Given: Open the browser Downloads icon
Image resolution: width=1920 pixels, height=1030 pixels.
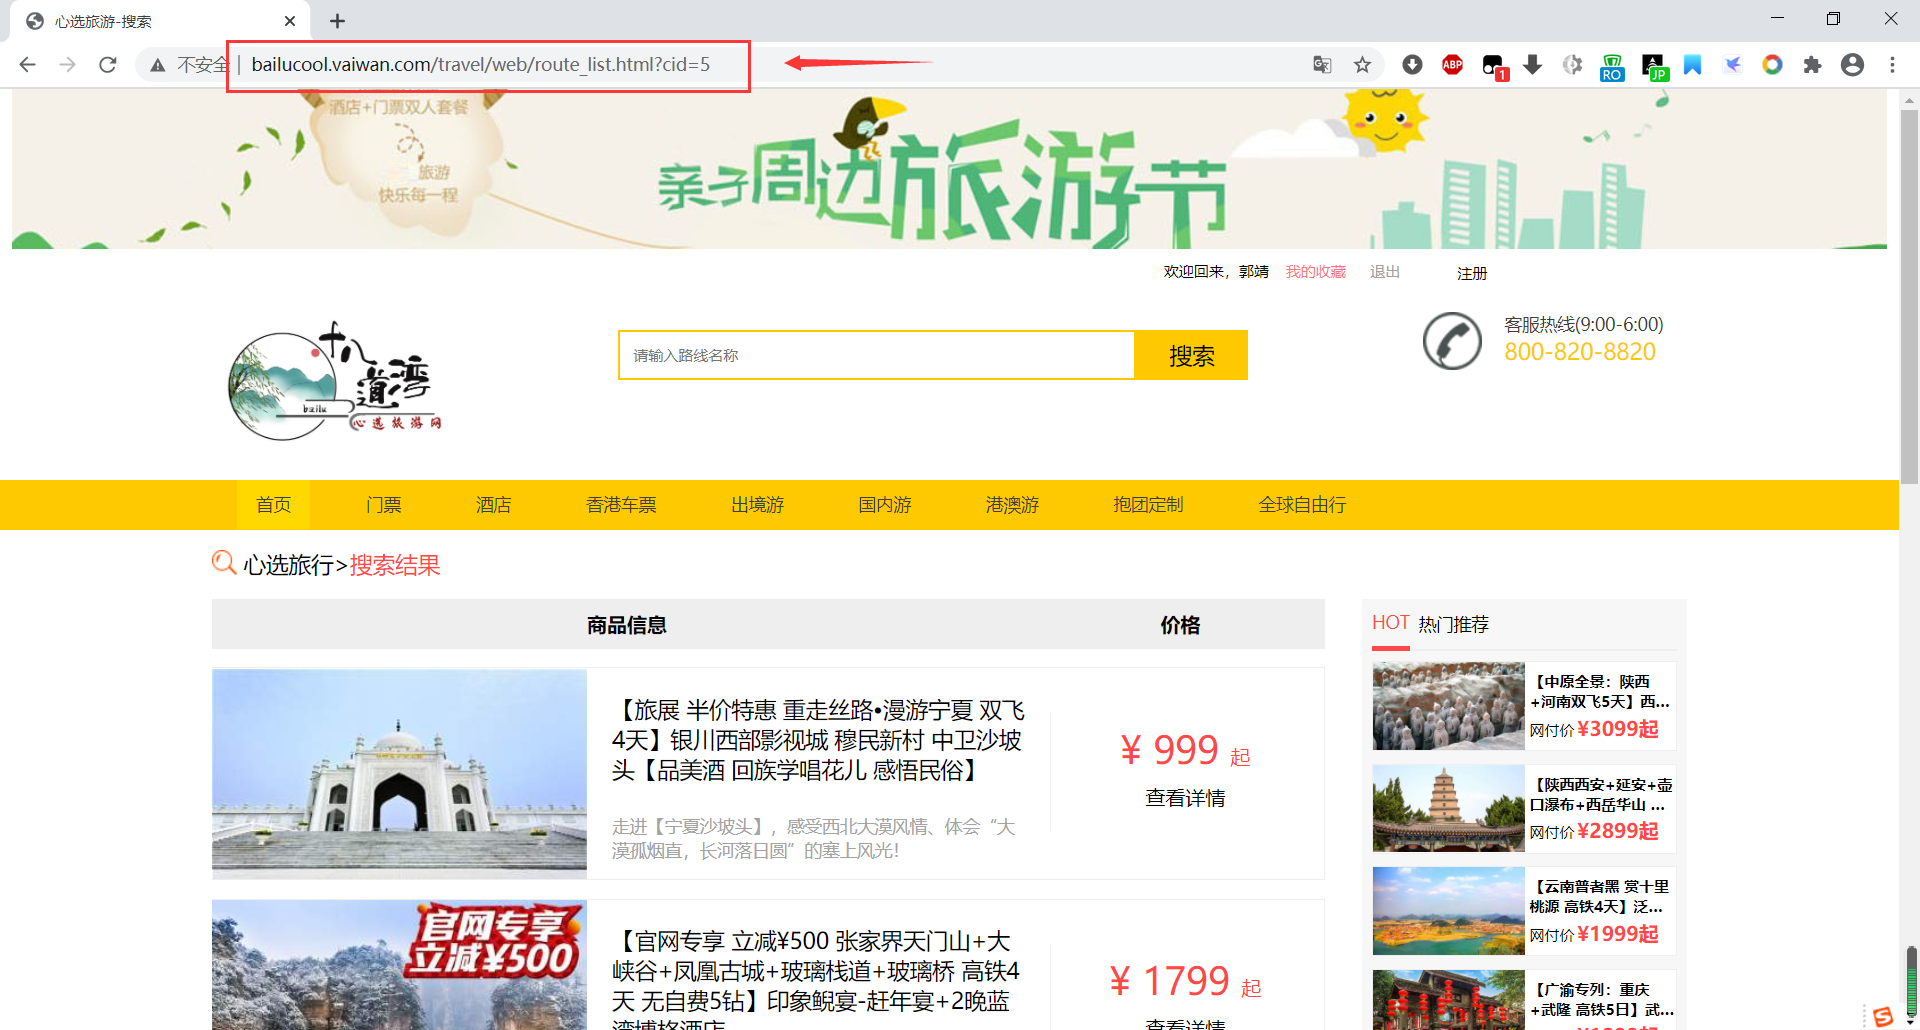Looking at the screenshot, I should pyautogui.click(x=1412, y=64).
